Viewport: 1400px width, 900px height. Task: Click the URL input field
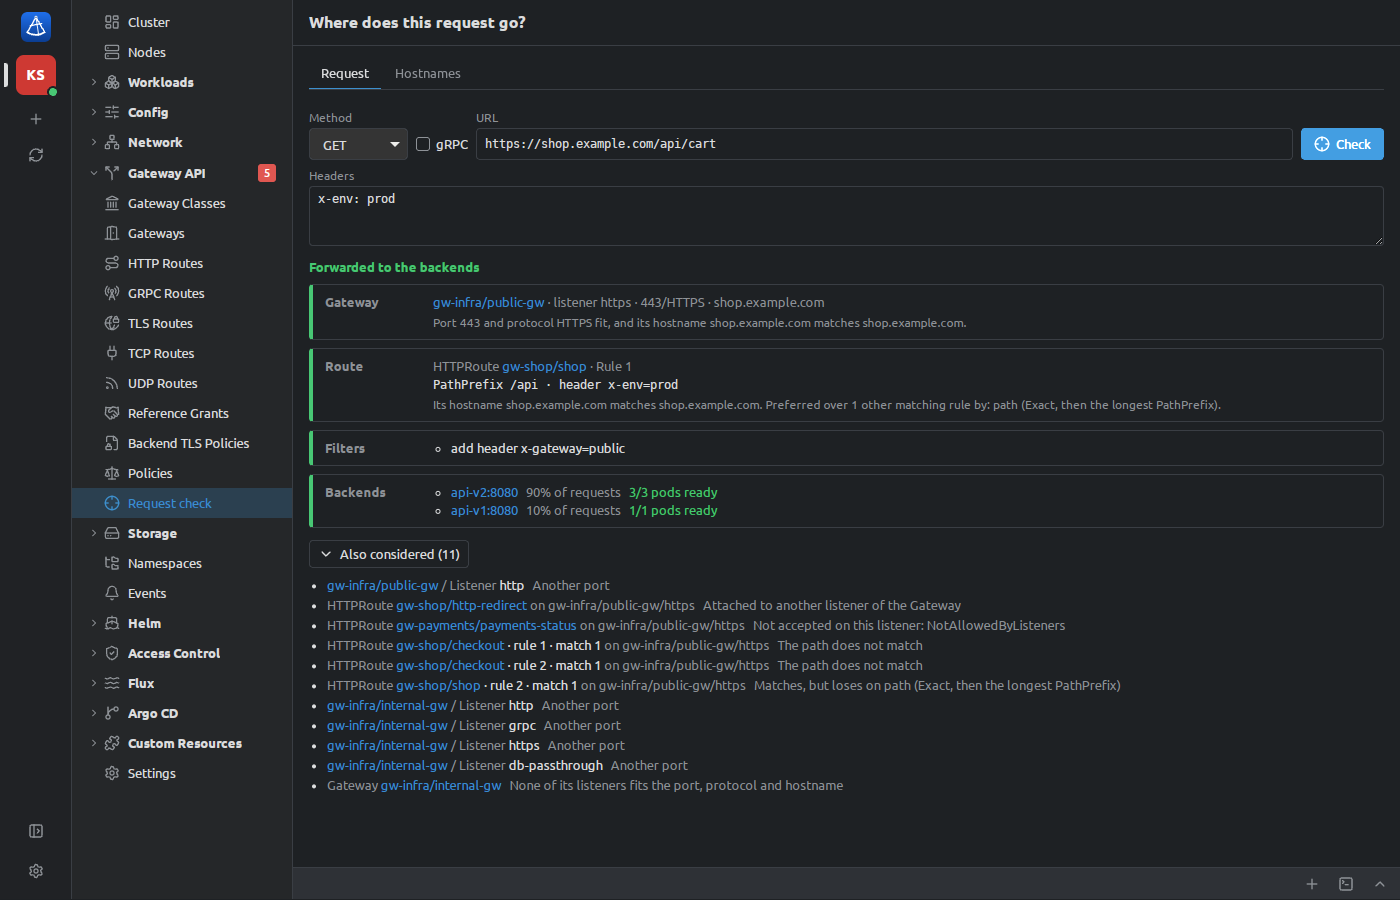884,144
